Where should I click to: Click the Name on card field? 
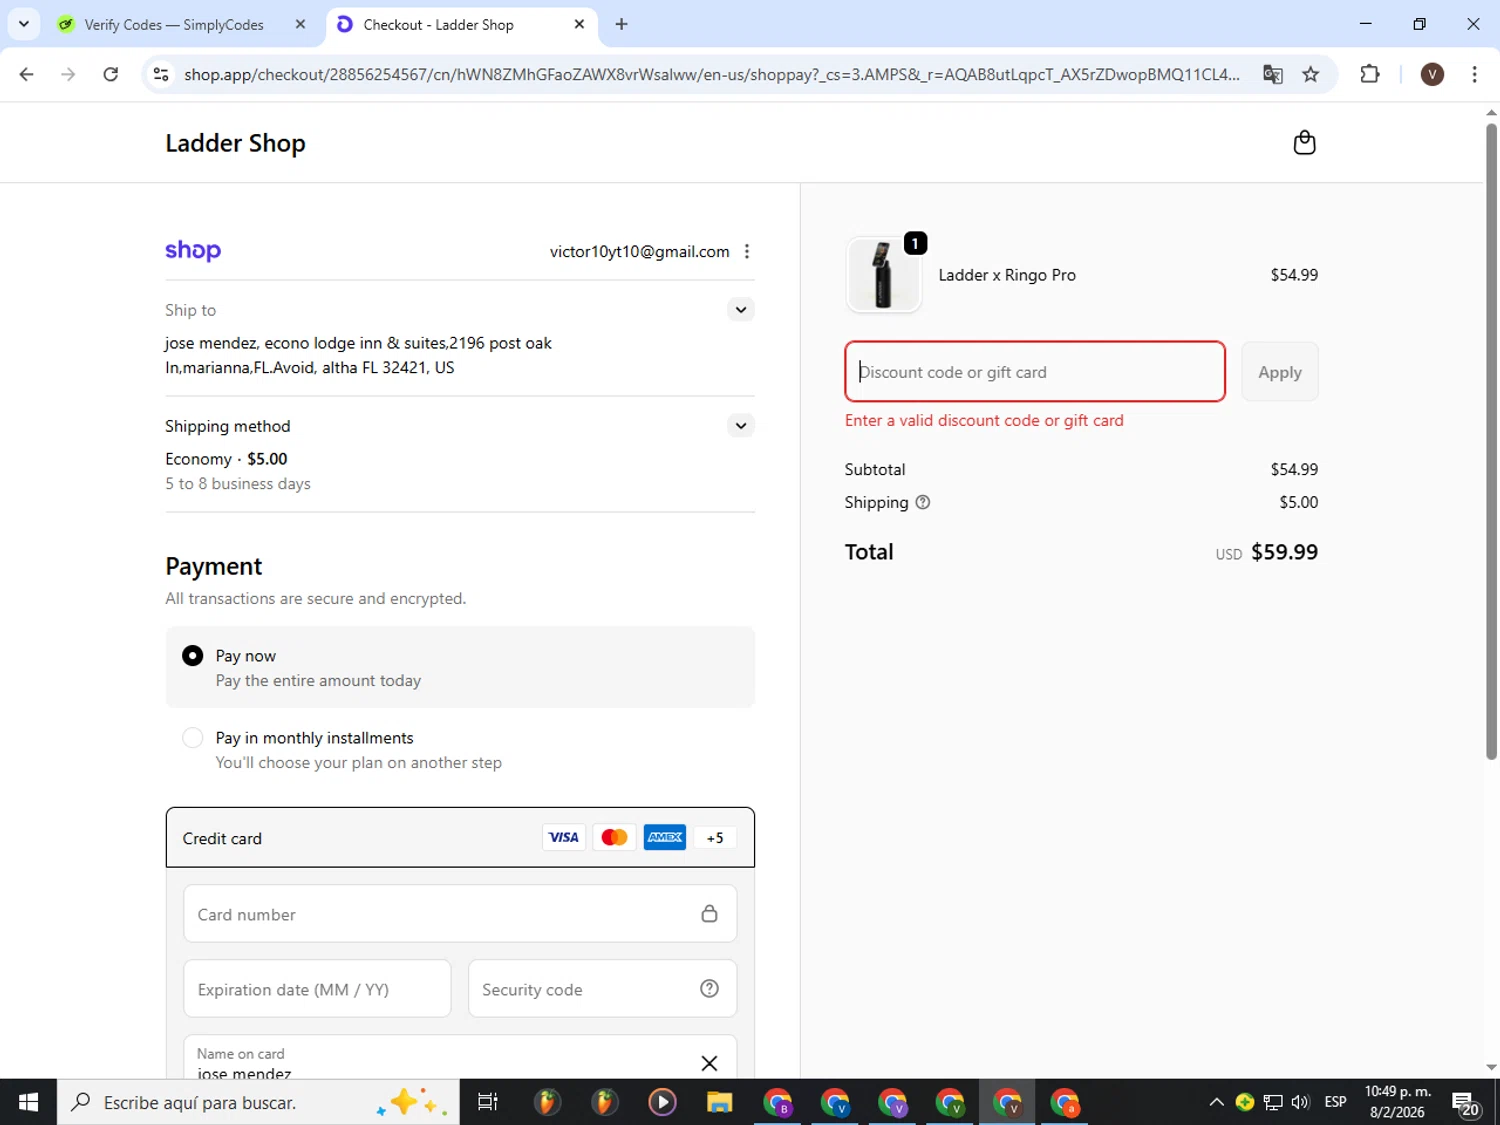pyautogui.click(x=460, y=1057)
